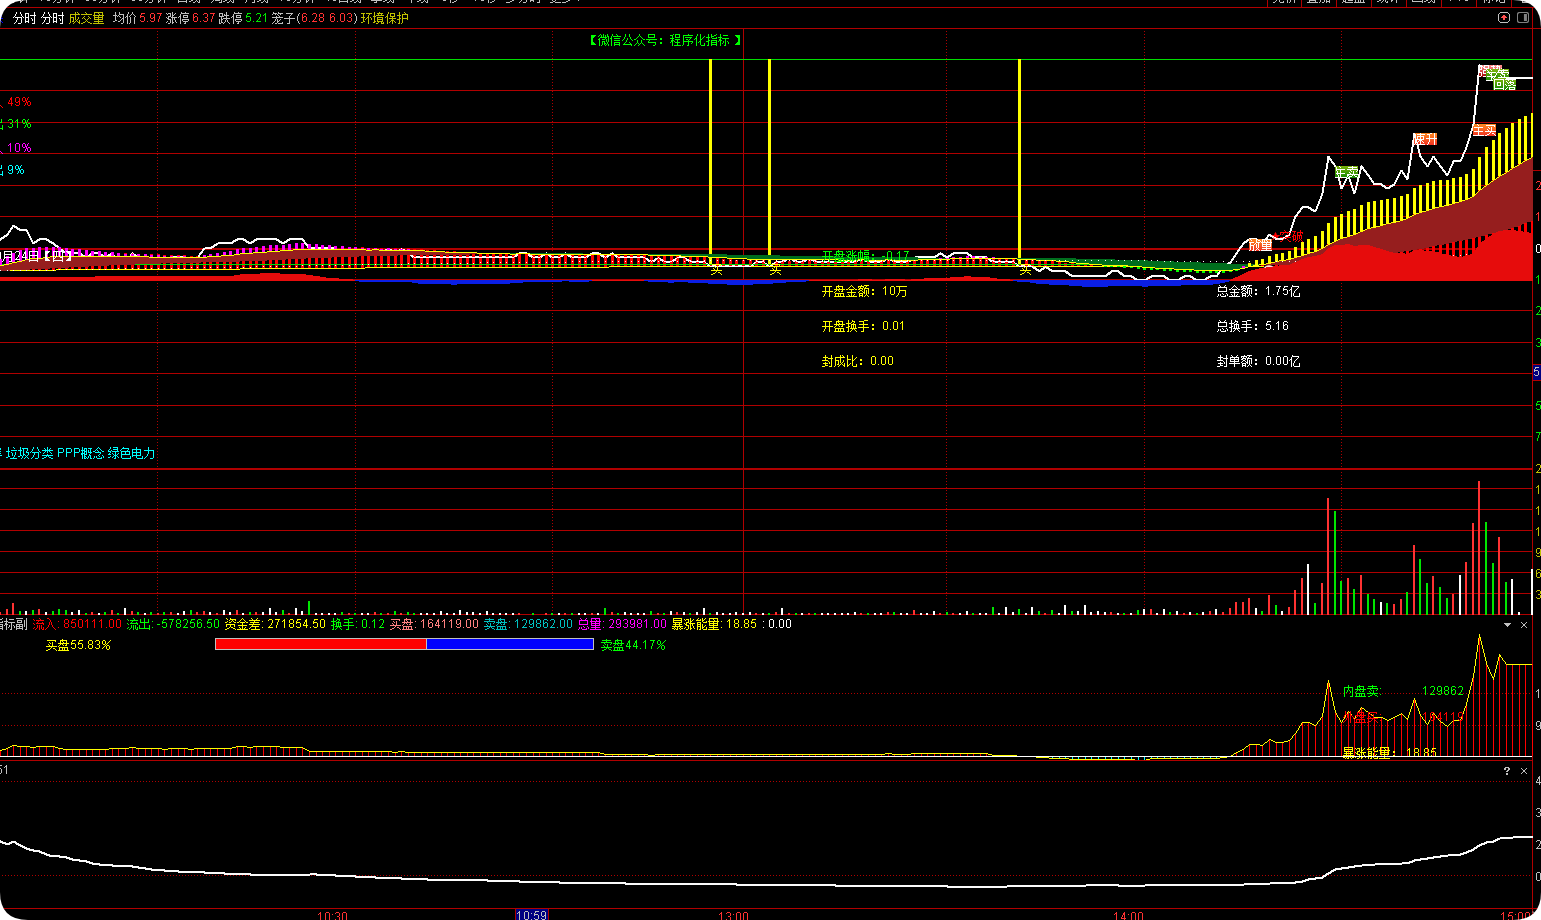
Task: Click the red up-arrow icon at top right
Action: tap(1504, 18)
